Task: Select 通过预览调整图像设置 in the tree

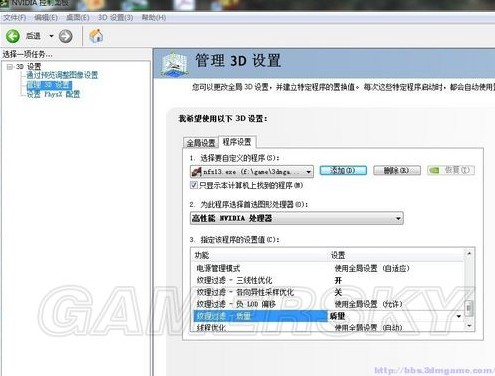Action: click(x=62, y=75)
